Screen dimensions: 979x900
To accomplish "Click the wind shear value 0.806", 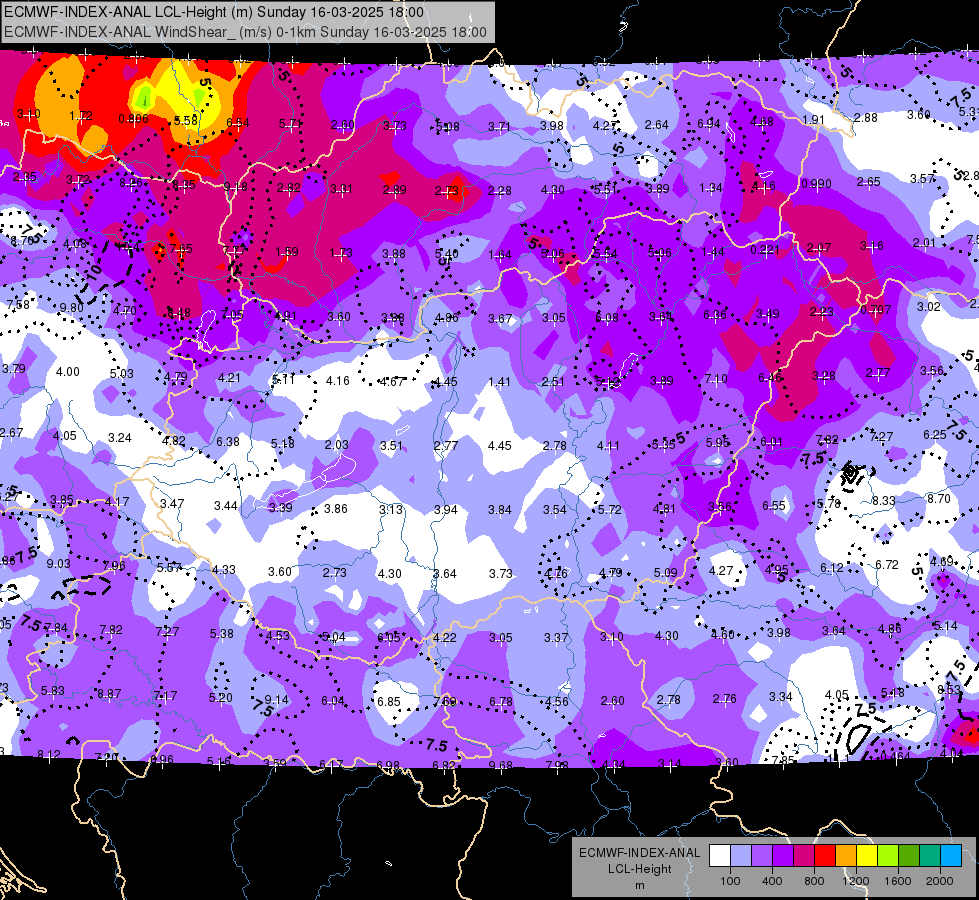I will [x=134, y=119].
